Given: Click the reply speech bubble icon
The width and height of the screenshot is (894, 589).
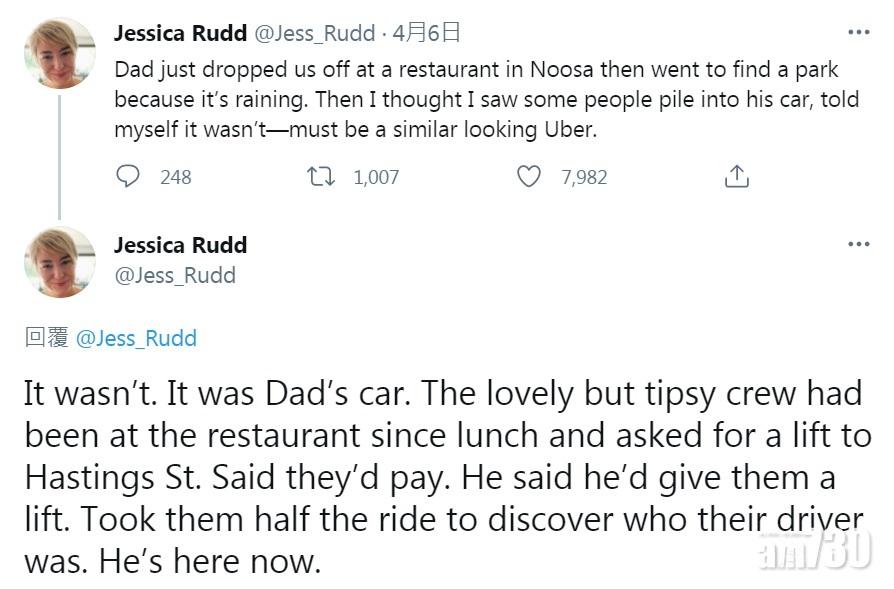Looking at the screenshot, I should point(128,177).
